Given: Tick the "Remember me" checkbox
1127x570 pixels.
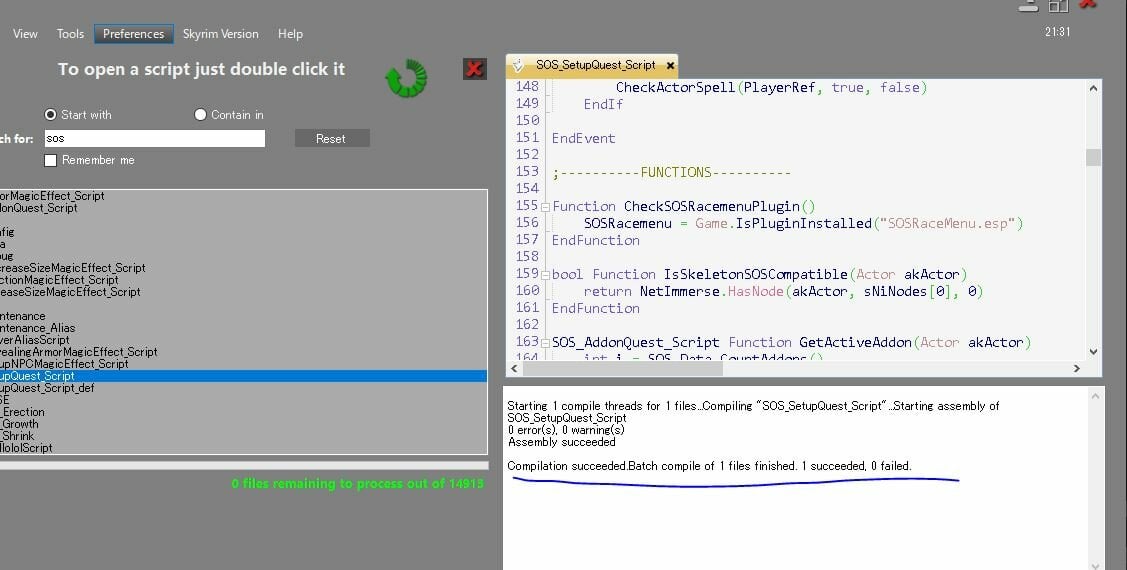Looking at the screenshot, I should 50,160.
